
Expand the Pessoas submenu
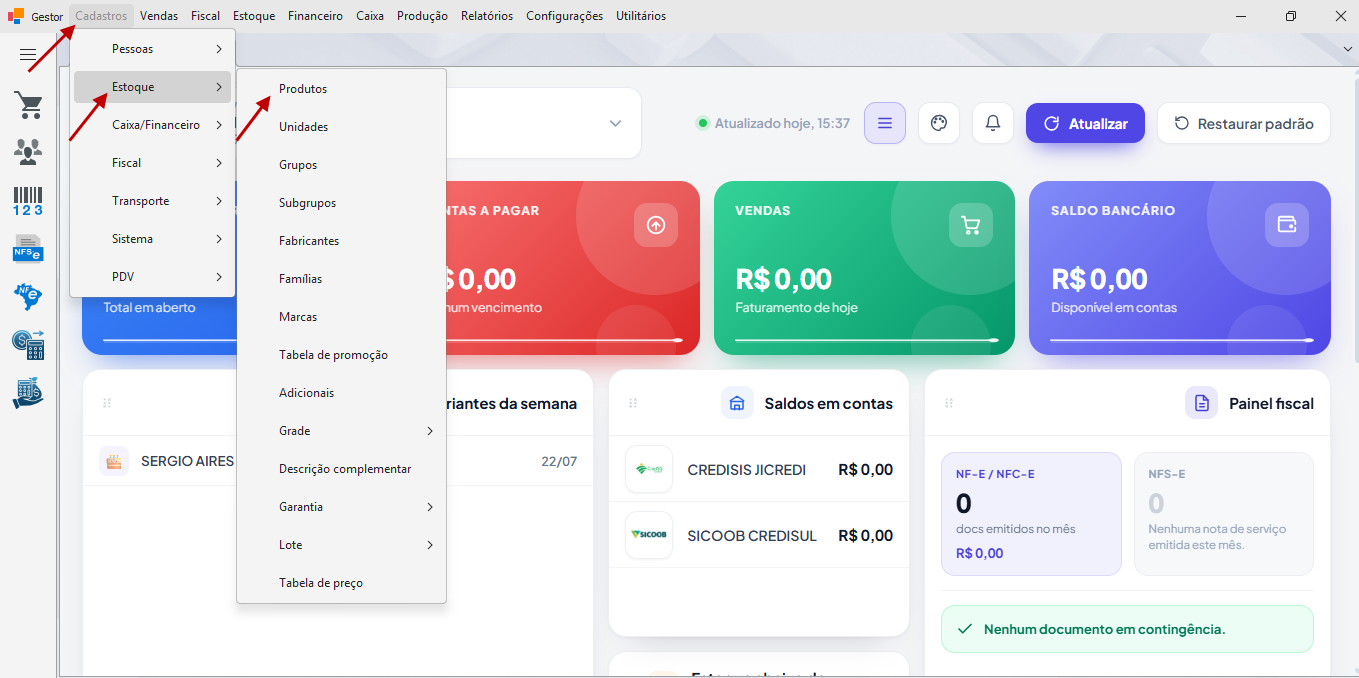(x=152, y=49)
